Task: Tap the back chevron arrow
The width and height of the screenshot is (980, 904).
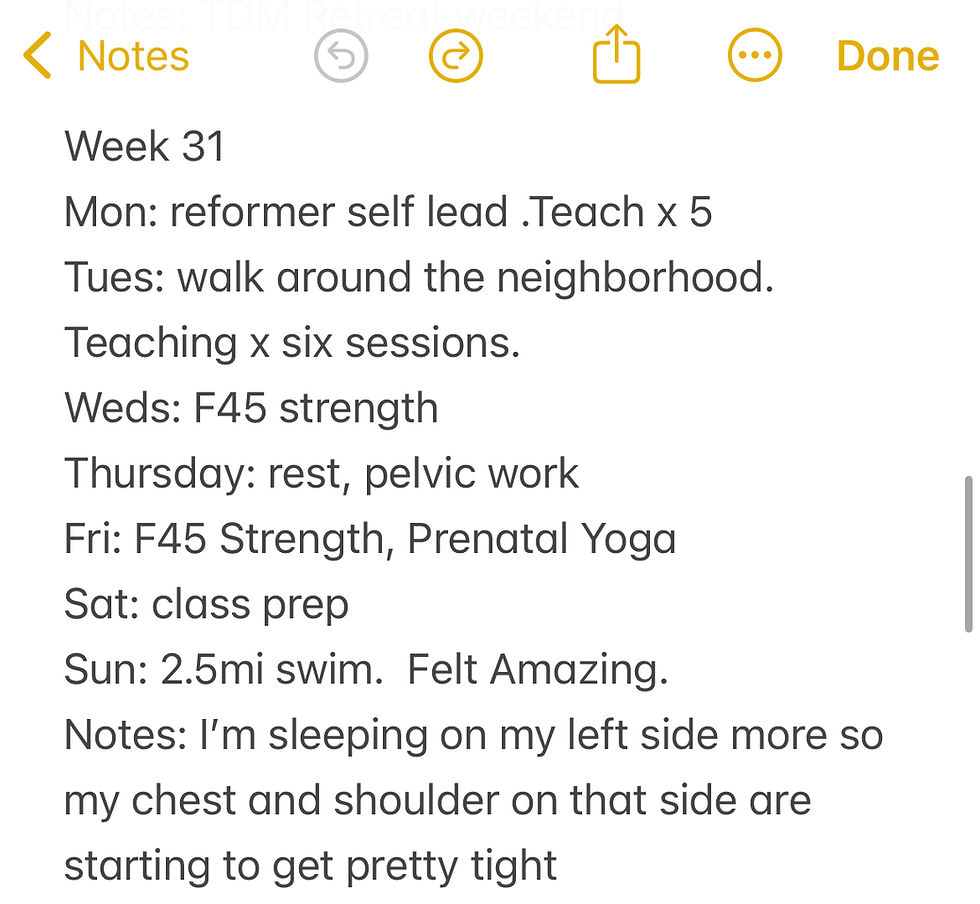Action: pos(37,56)
